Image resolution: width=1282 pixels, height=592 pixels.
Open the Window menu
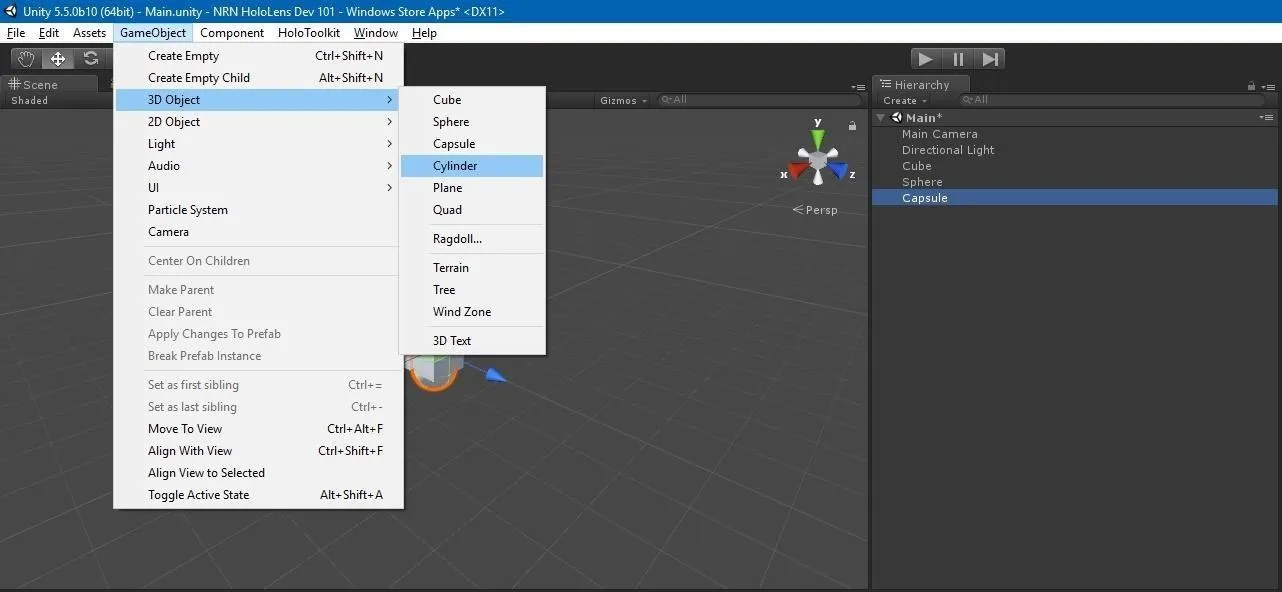[x=376, y=33]
